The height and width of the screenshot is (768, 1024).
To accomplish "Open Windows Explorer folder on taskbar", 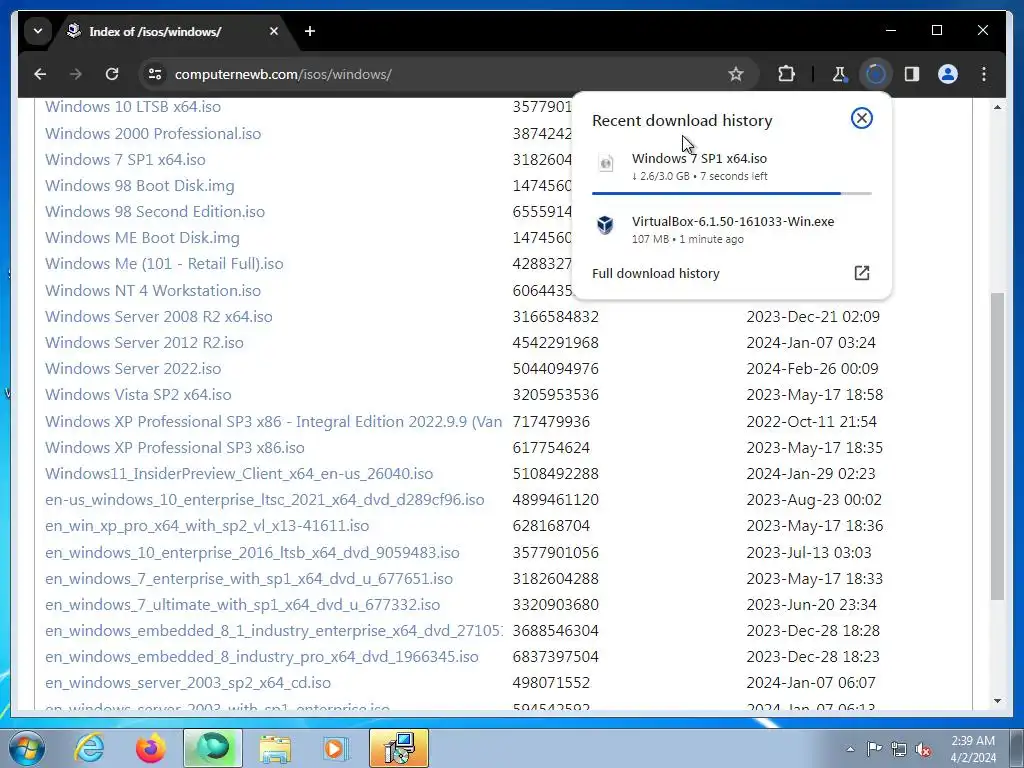I will click(x=275, y=748).
